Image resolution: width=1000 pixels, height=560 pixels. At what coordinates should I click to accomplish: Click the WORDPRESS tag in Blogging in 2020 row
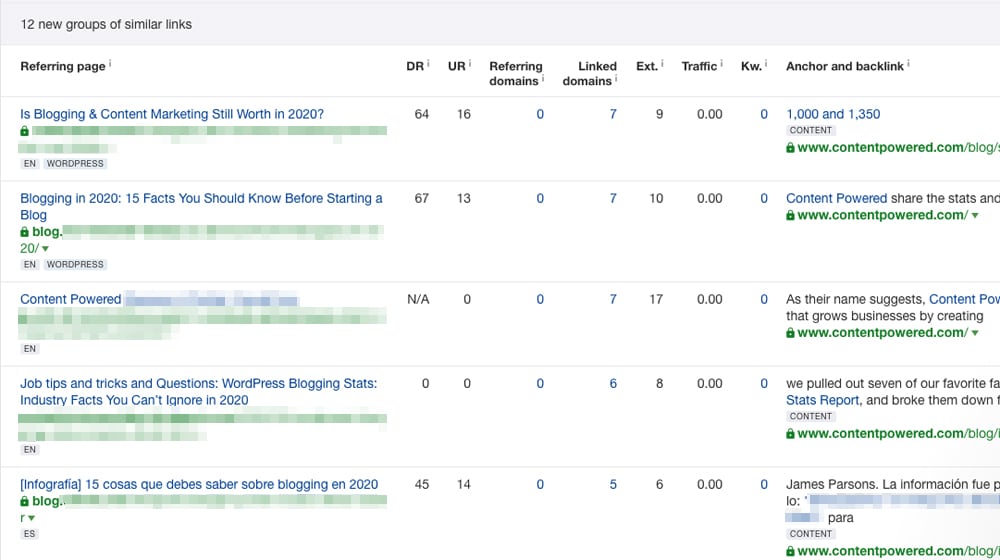75,264
